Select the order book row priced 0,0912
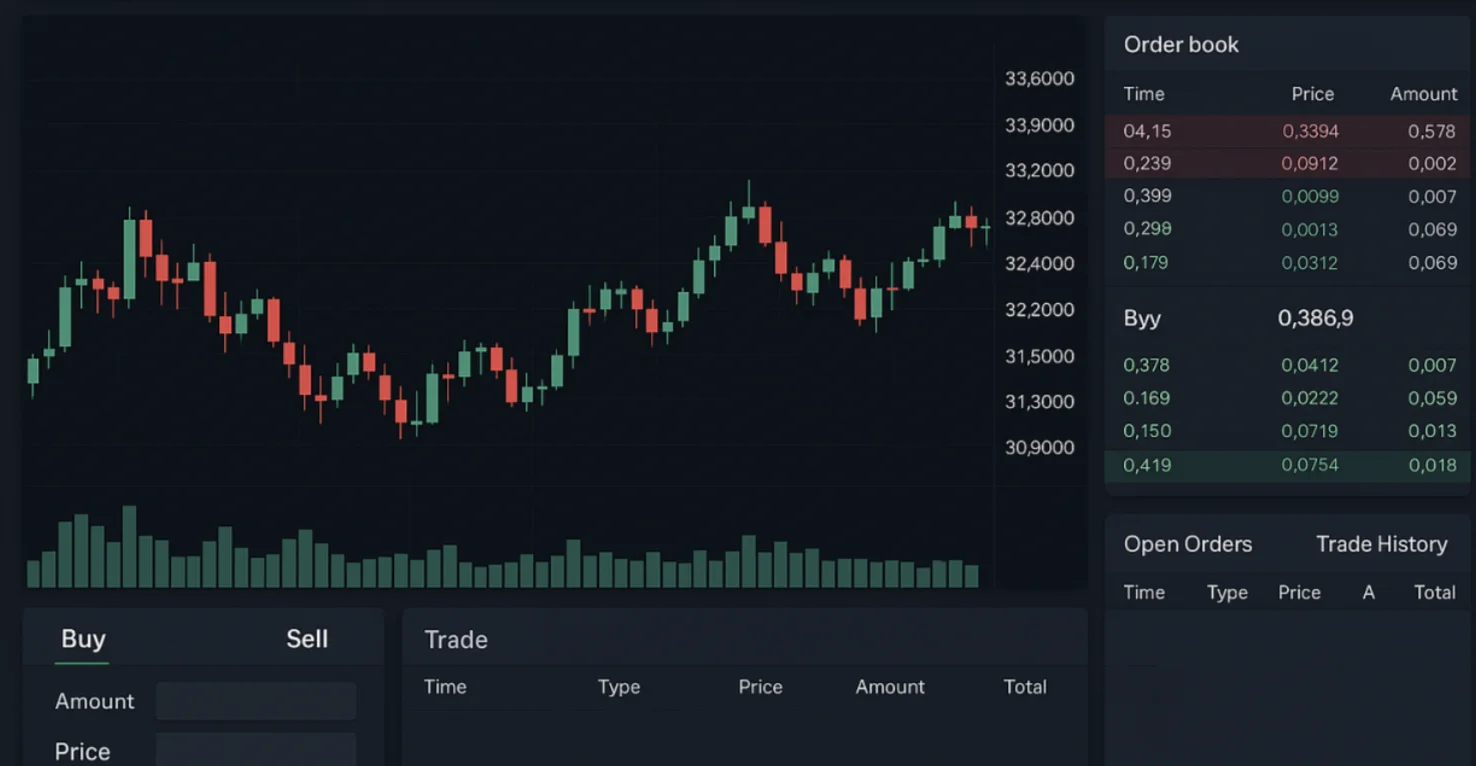Viewport: 1476px width, 766px height. [x=1288, y=163]
